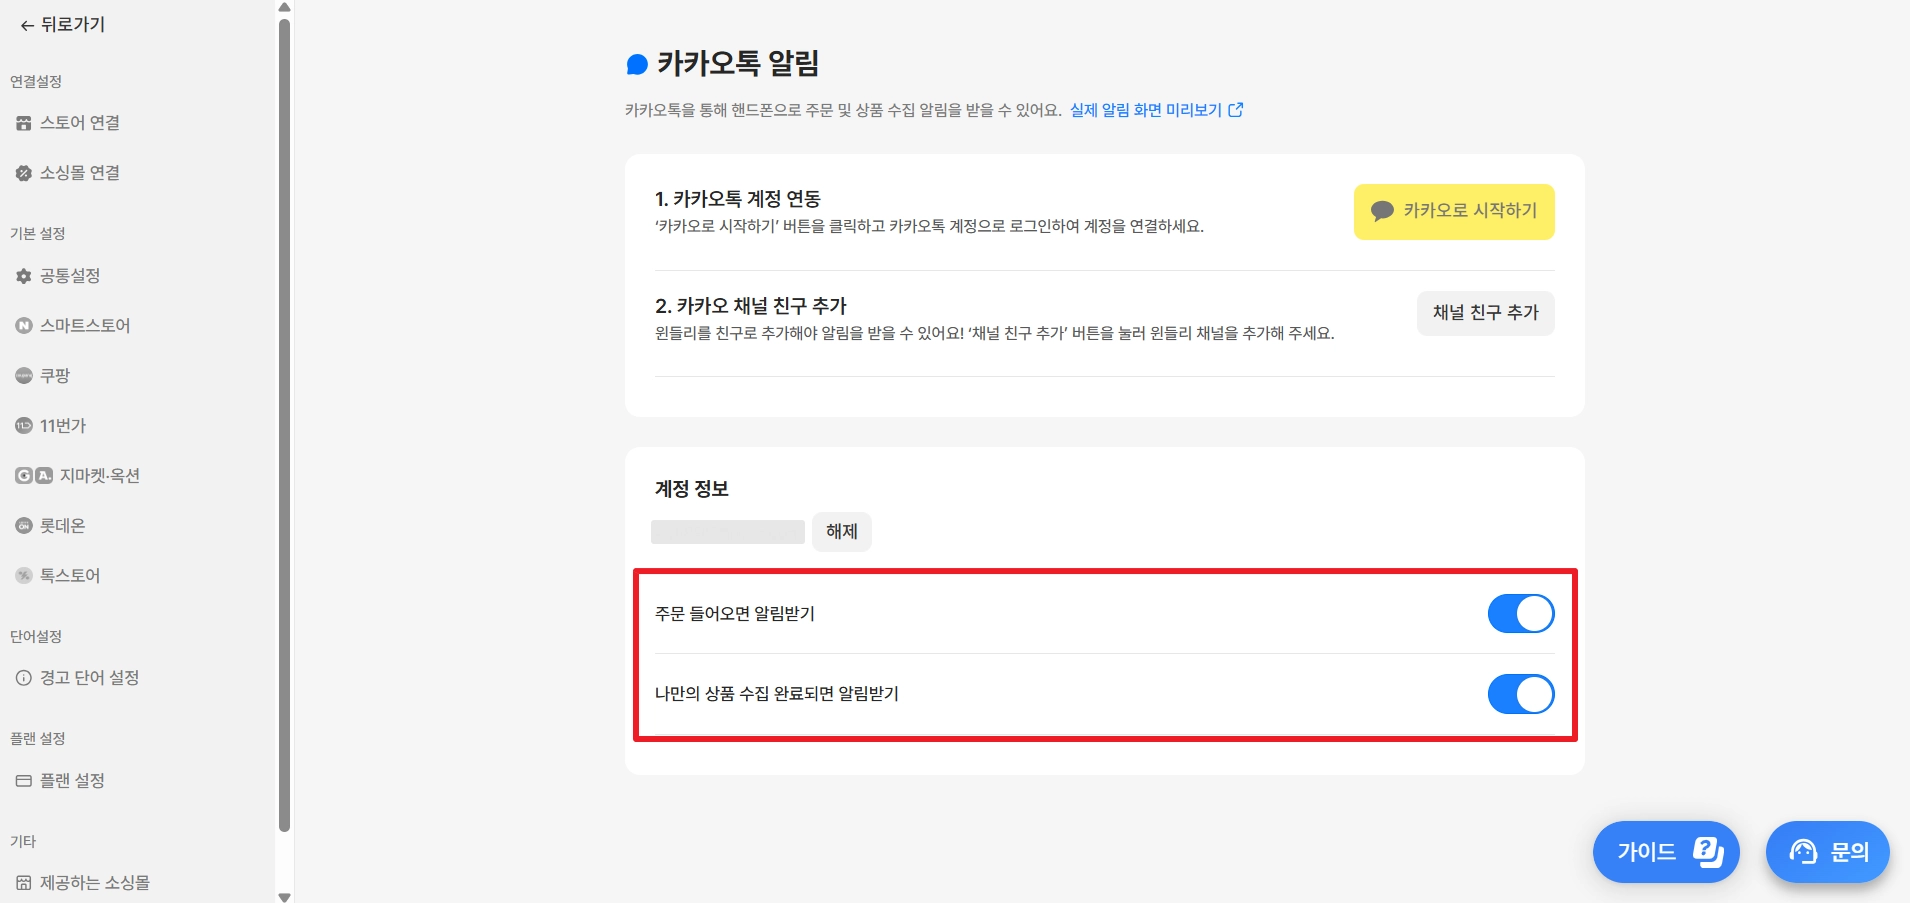Click the sidebar scrollbar thumb
The width and height of the screenshot is (1910, 903).
[x=285, y=425]
